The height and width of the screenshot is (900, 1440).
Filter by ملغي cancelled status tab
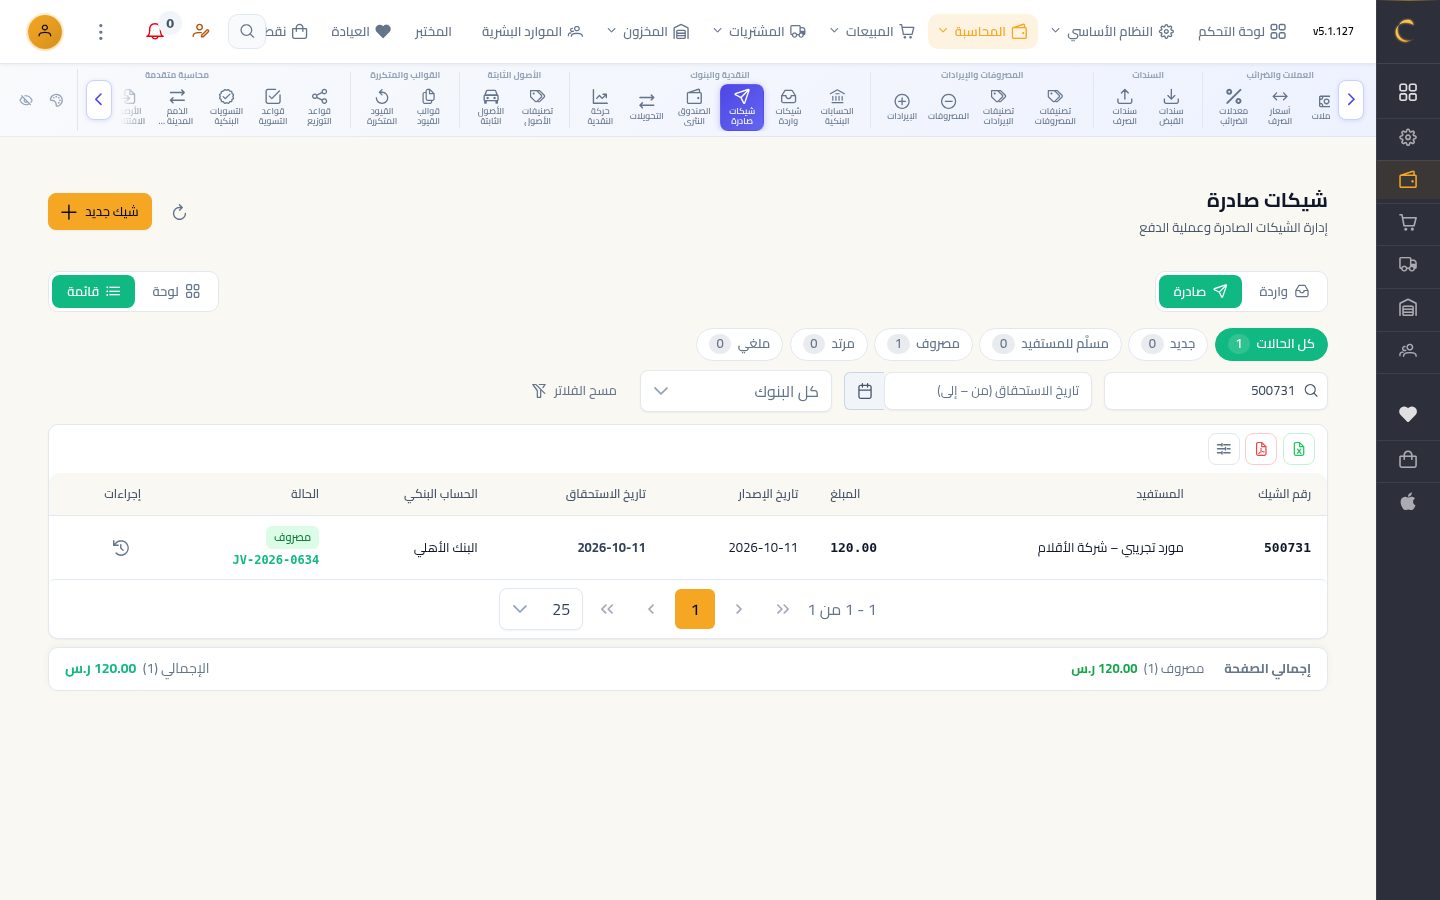(x=740, y=344)
